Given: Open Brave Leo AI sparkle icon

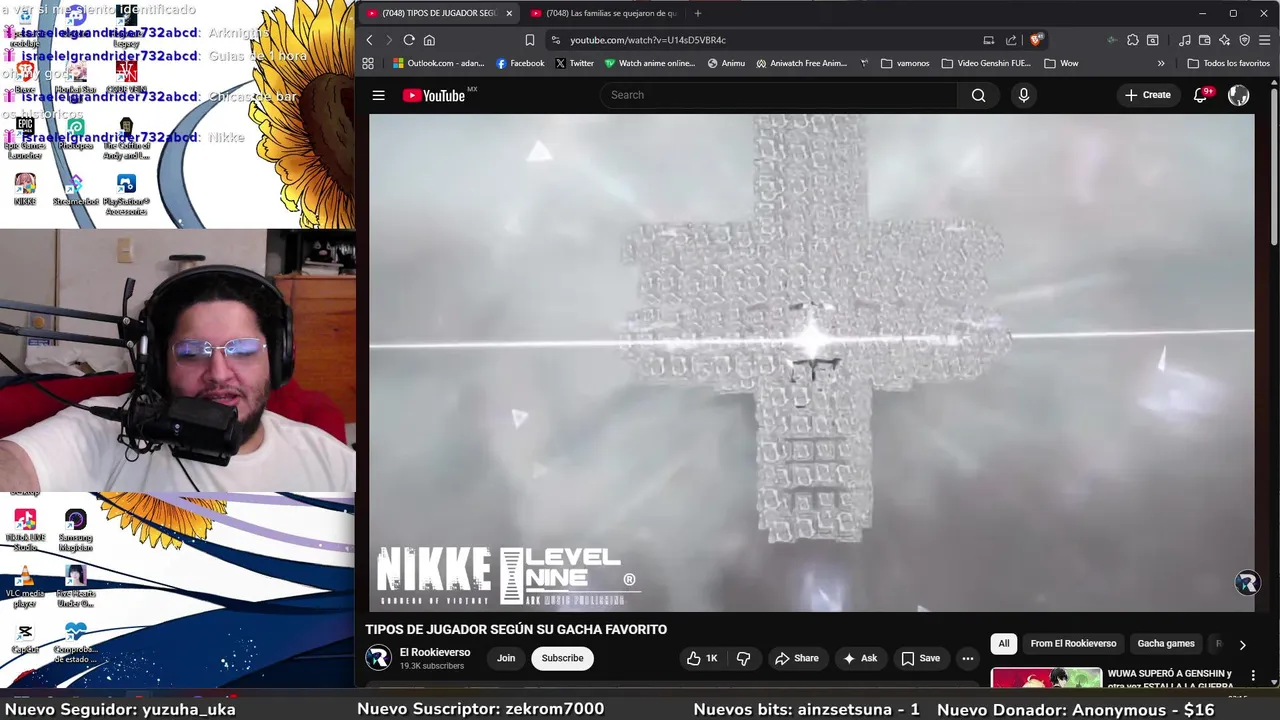Looking at the screenshot, I should click(1224, 40).
